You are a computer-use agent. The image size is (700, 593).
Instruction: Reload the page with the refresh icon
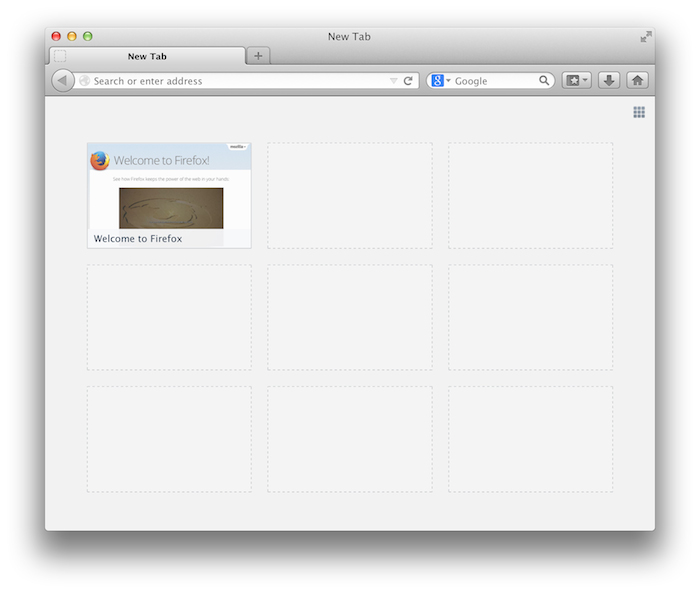408,81
